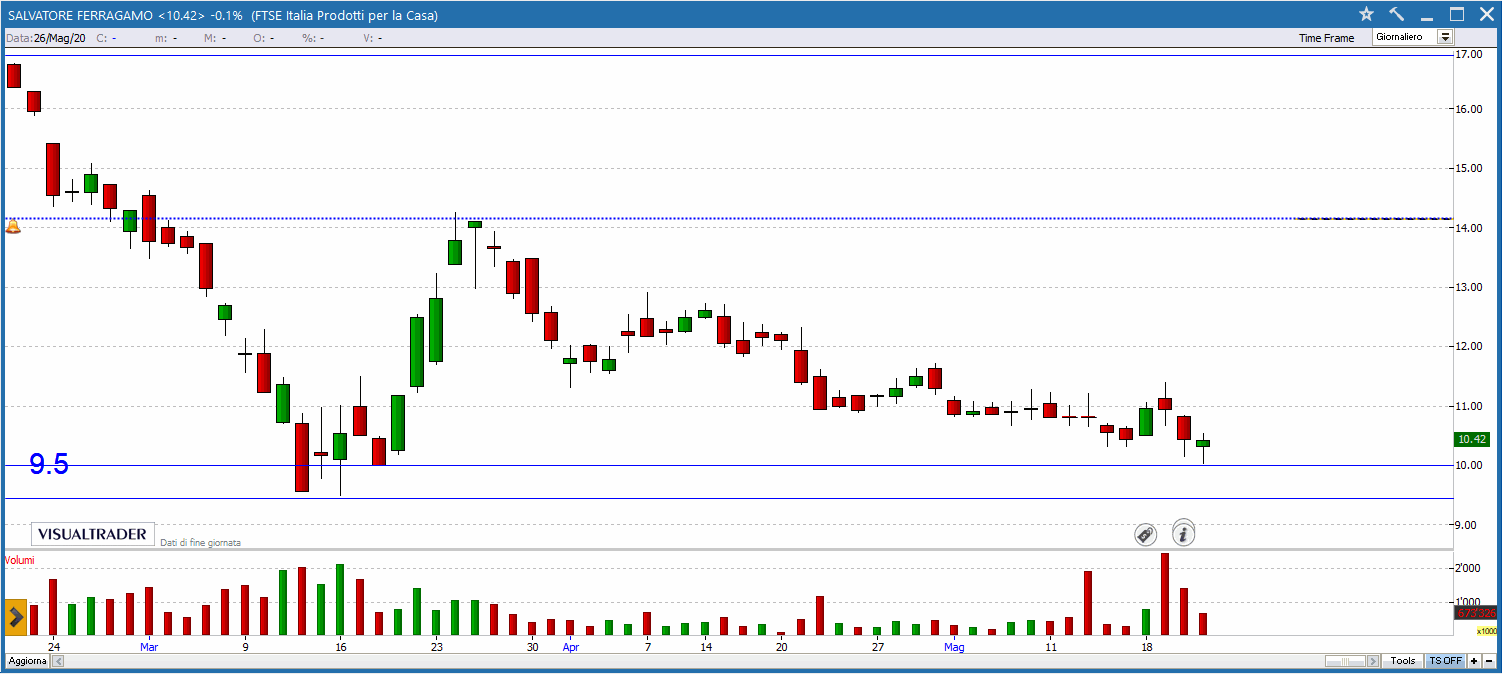
Task: Click the SALVATORE FERRAGAMO title text
Action: (x=79, y=15)
